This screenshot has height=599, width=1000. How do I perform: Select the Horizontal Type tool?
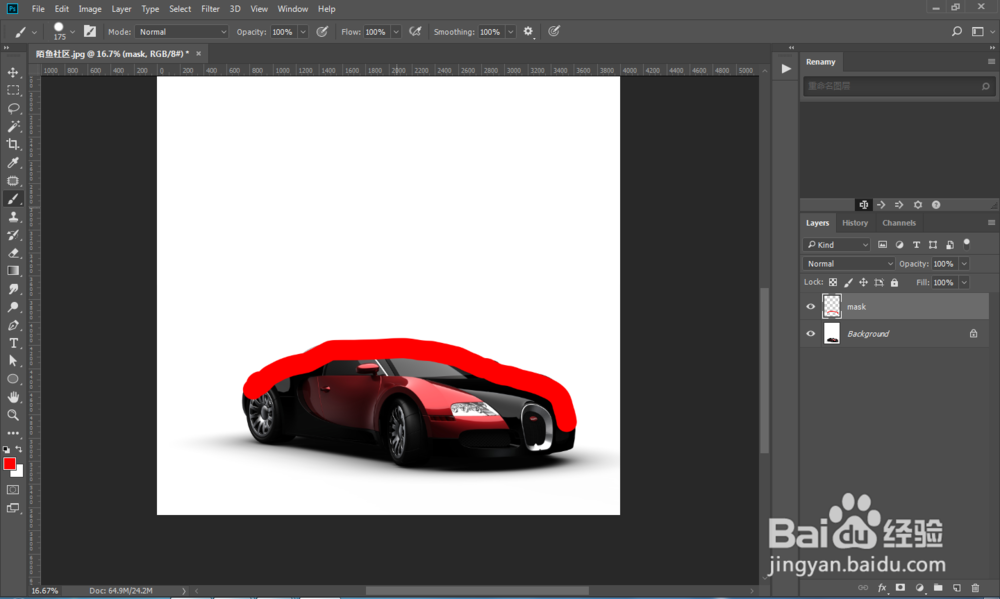click(x=14, y=343)
